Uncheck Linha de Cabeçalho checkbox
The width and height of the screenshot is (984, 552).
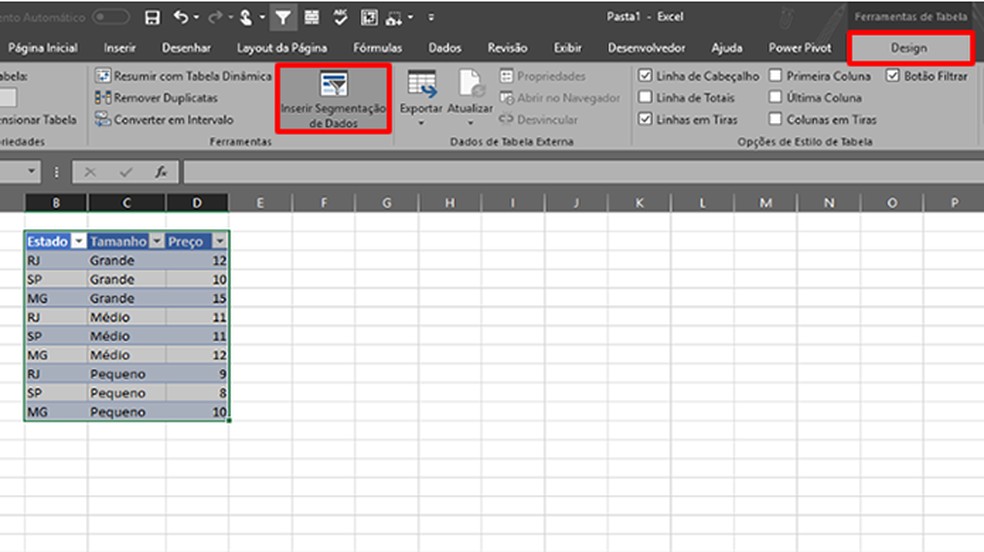645,76
